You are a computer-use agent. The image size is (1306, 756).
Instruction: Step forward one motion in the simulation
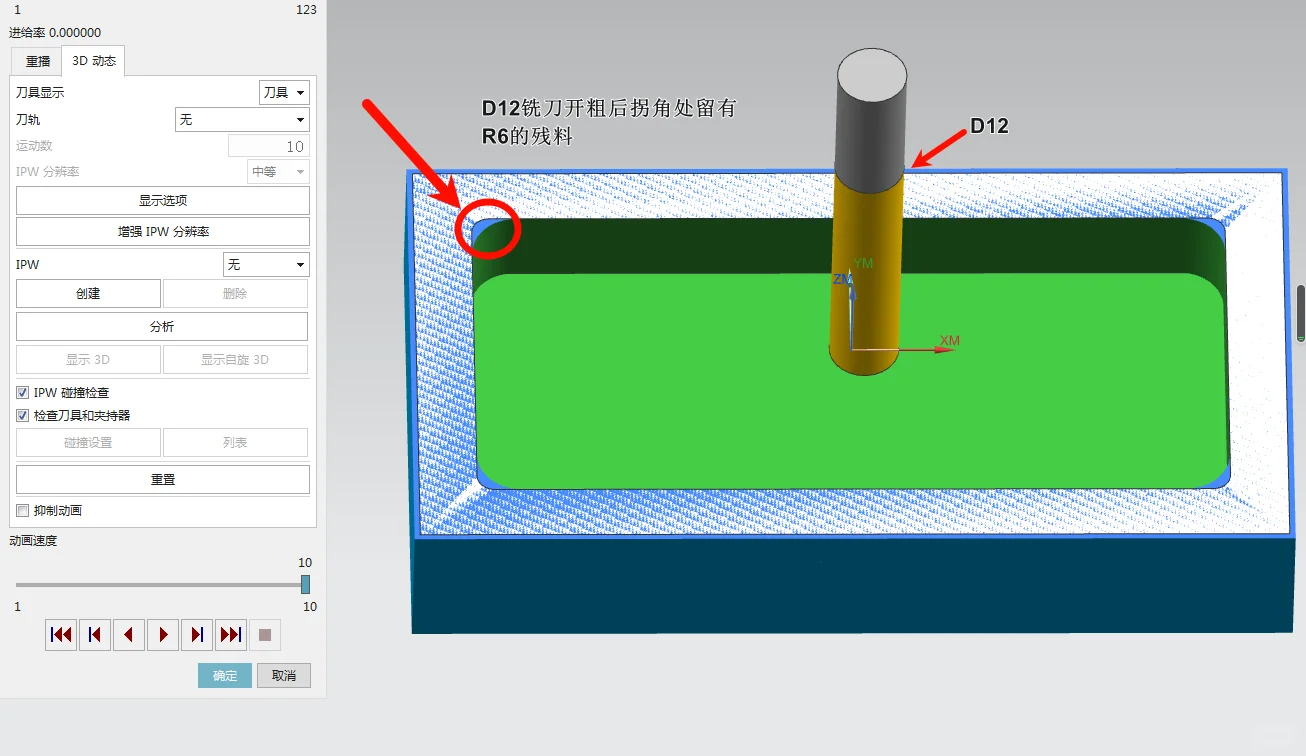pos(196,634)
